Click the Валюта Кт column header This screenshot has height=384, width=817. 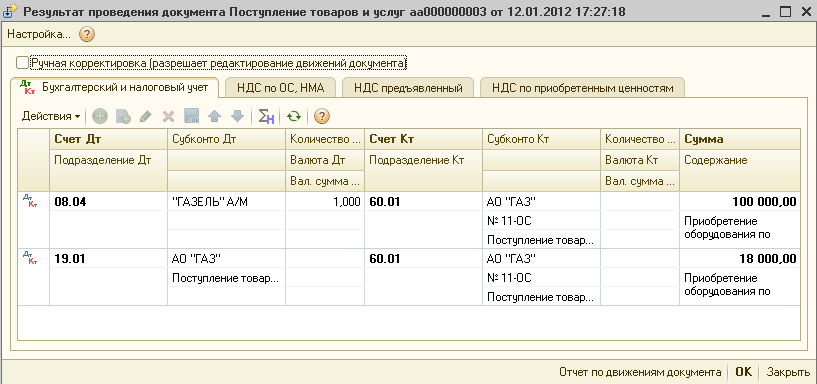coord(640,160)
